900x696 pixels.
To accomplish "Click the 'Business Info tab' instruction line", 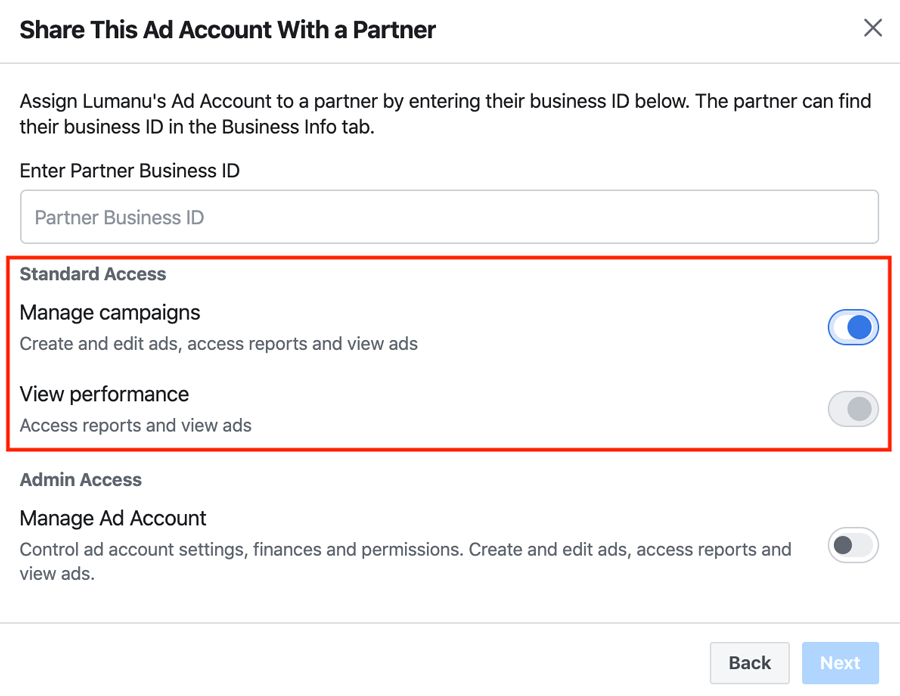I will (197, 127).
